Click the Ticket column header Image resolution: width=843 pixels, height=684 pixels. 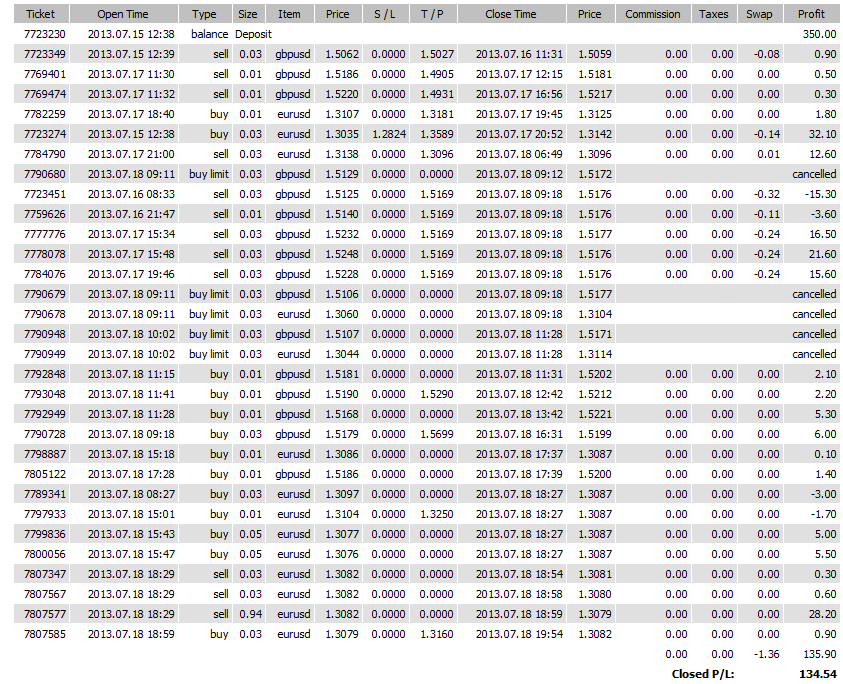tap(41, 14)
